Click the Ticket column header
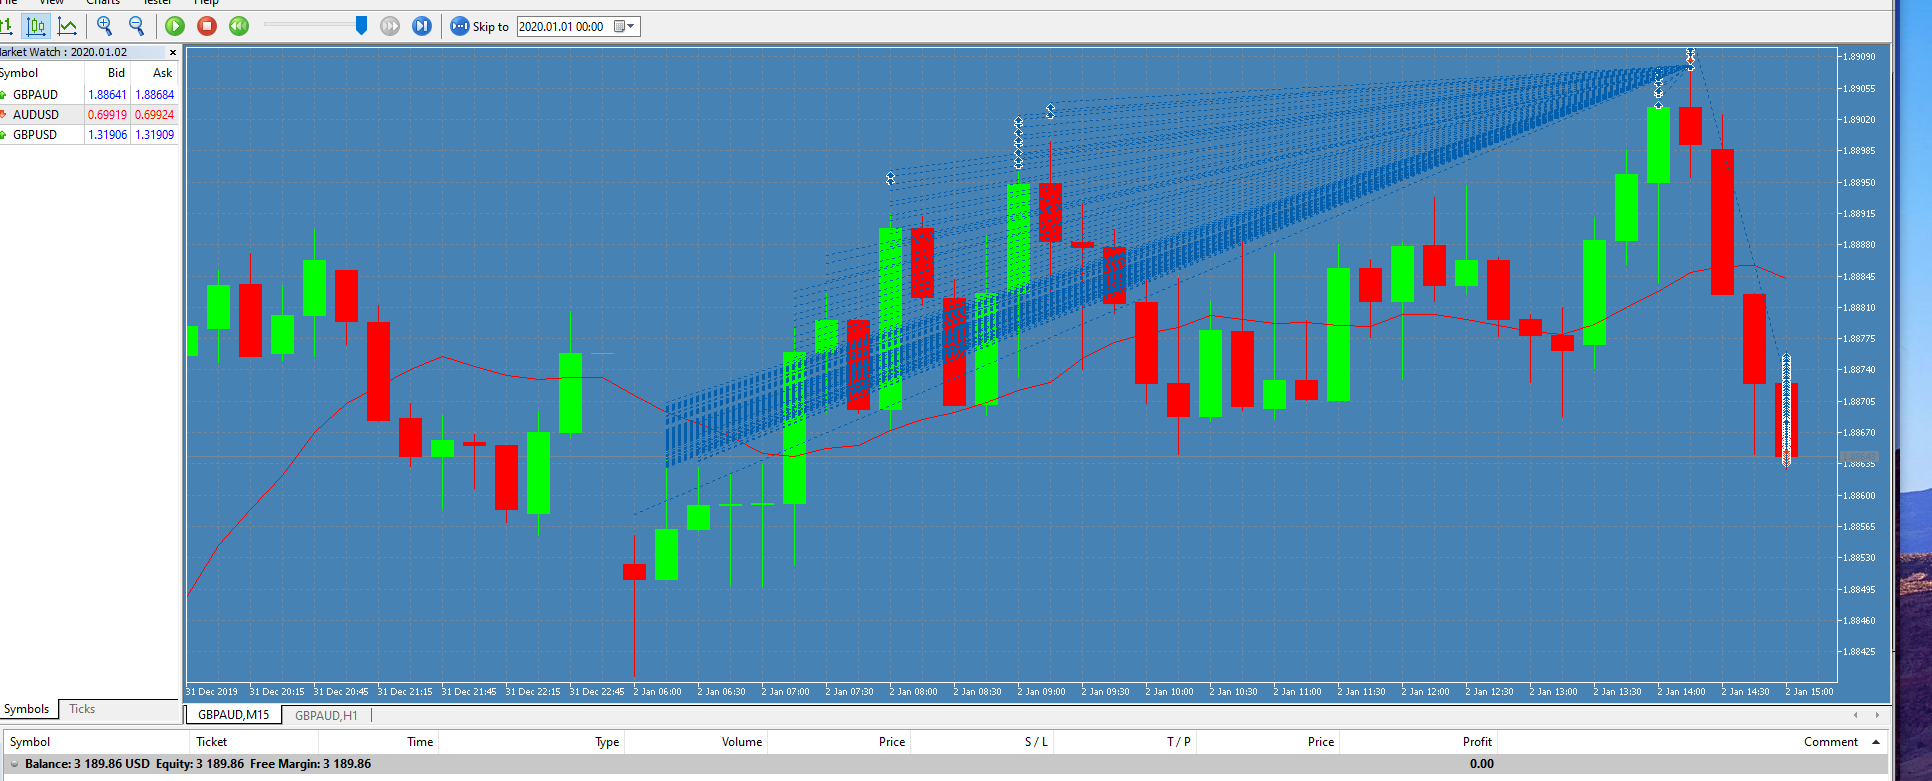 pyautogui.click(x=254, y=742)
